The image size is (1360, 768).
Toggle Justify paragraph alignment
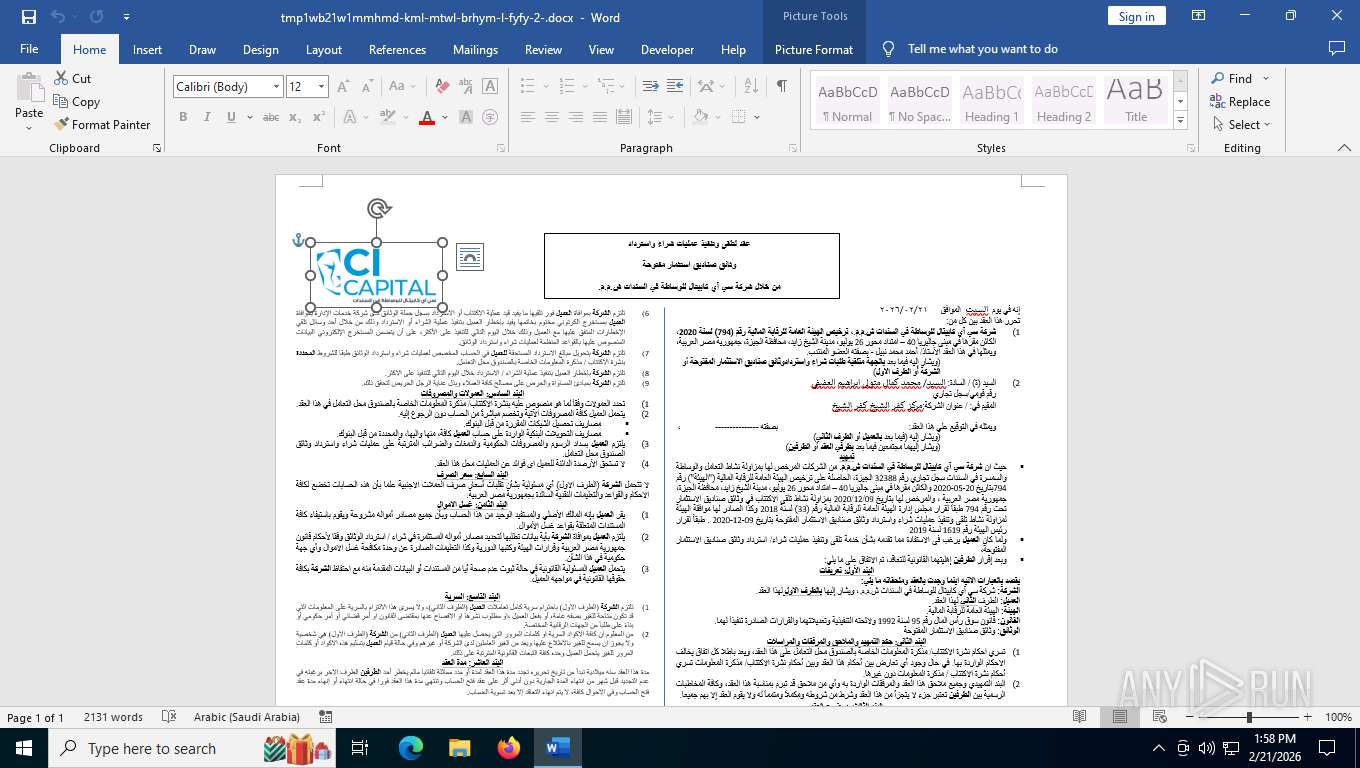pyautogui.click(x=599, y=117)
